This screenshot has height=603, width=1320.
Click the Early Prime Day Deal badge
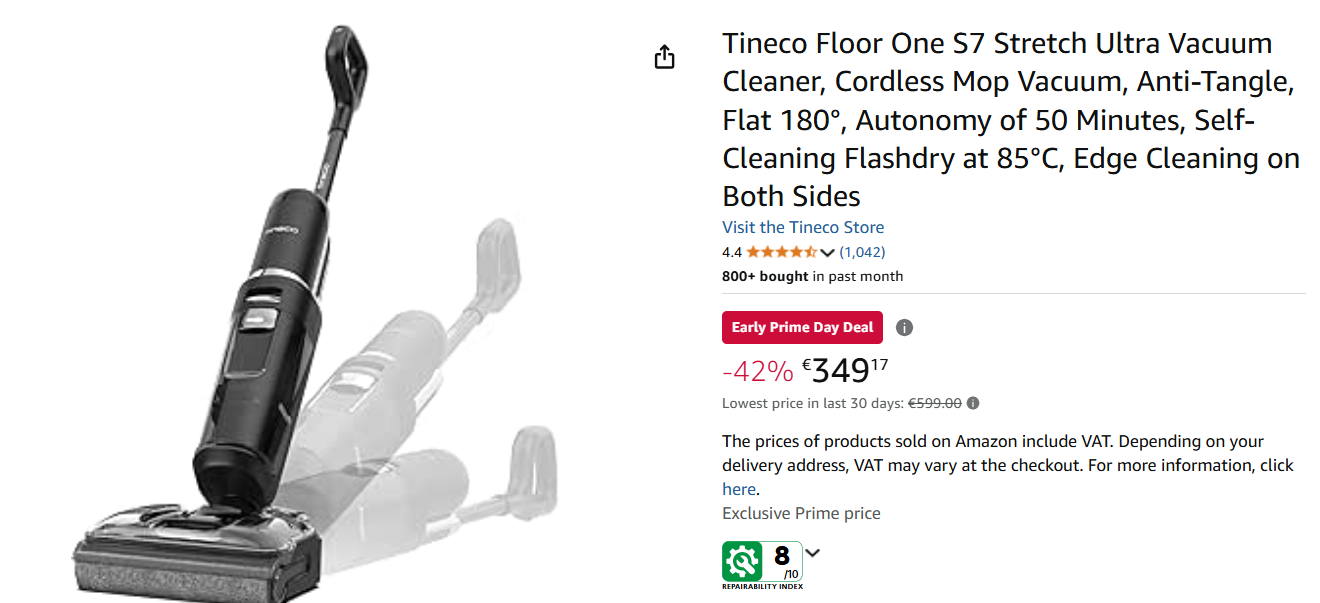coord(802,327)
